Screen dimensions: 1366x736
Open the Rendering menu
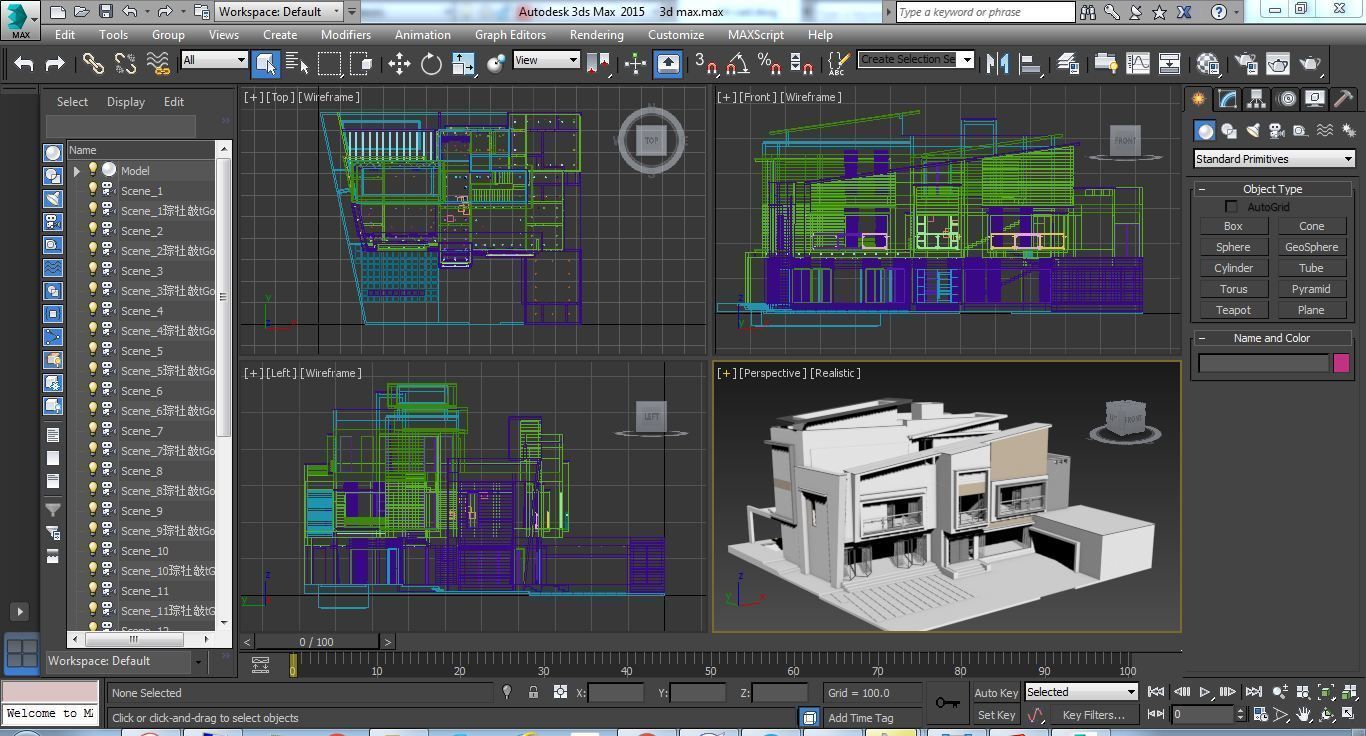click(x=596, y=34)
